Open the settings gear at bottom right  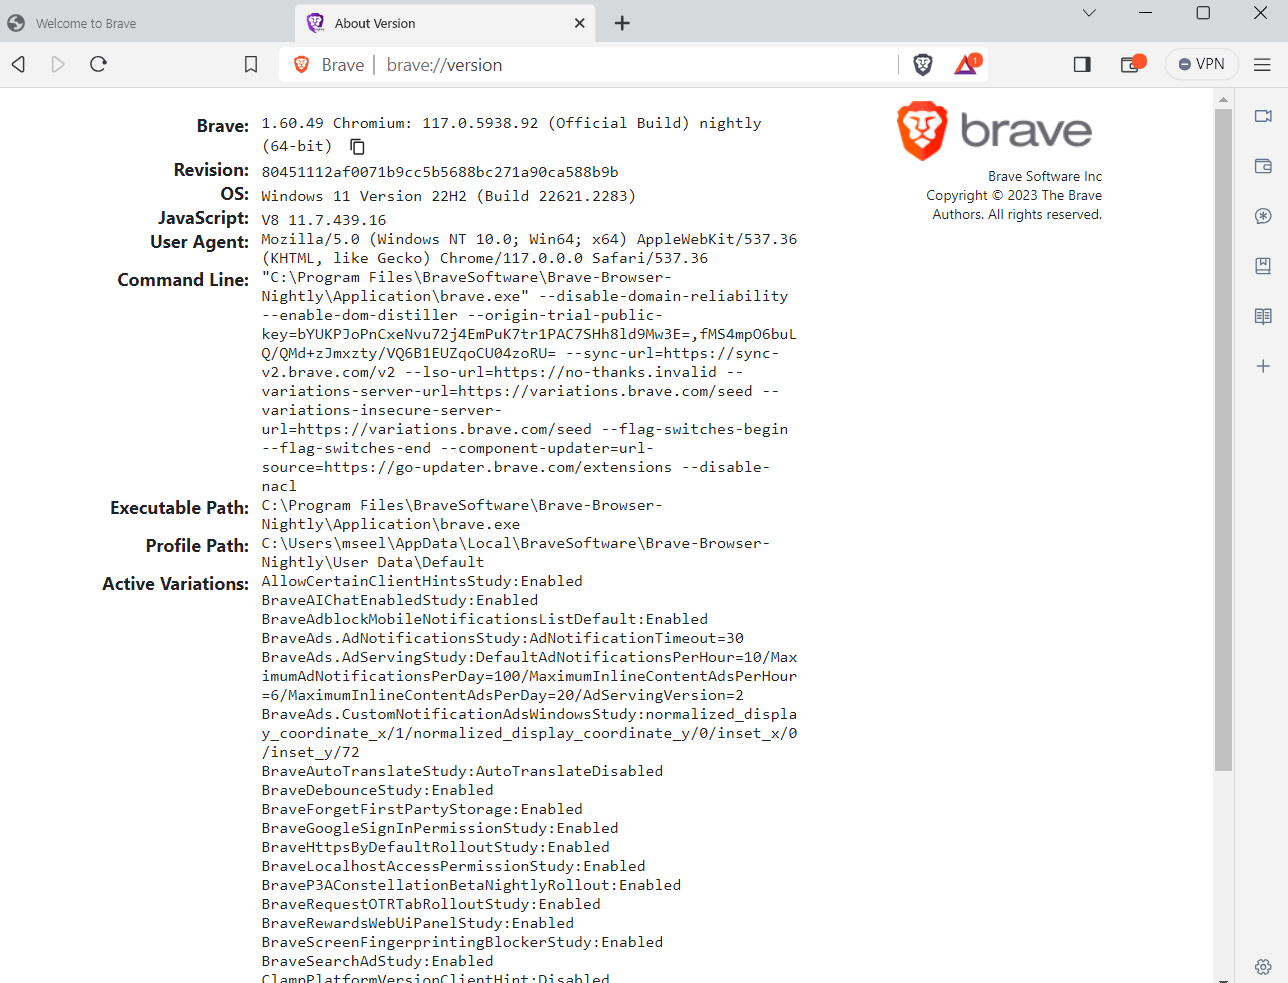(x=1263, y=967)
